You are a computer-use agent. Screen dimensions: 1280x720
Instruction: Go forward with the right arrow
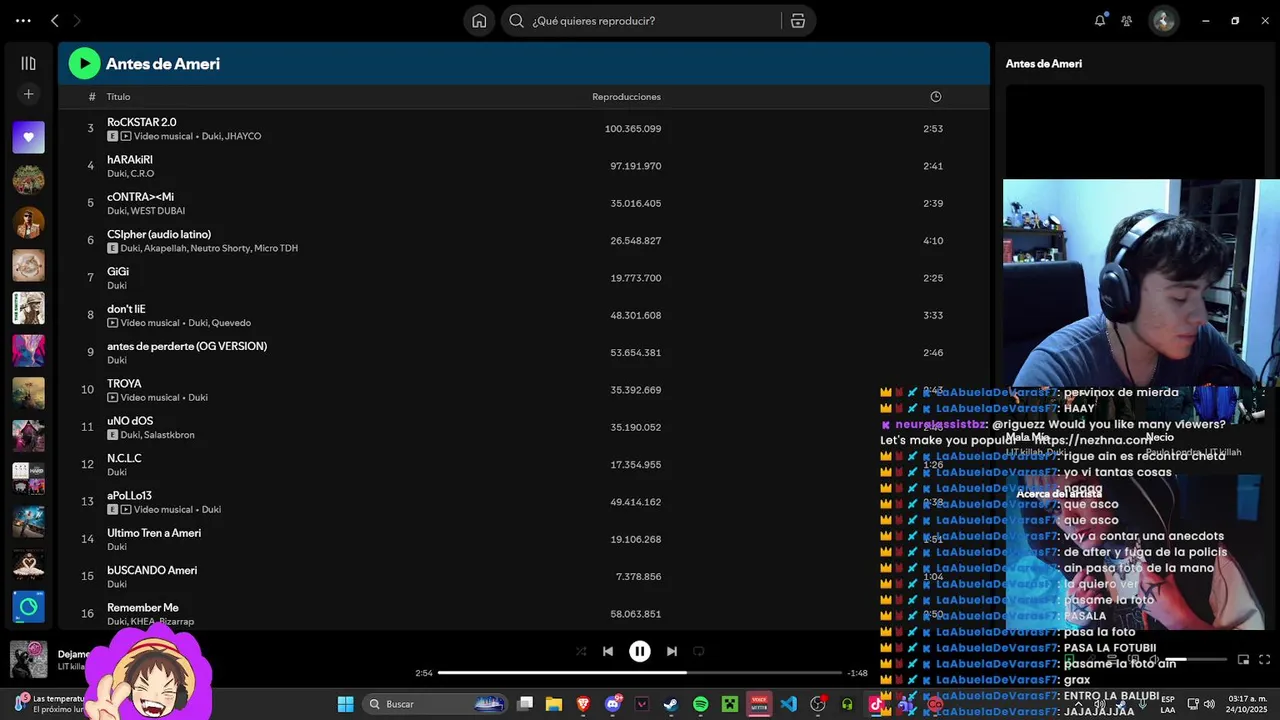[x=77, y=20]
